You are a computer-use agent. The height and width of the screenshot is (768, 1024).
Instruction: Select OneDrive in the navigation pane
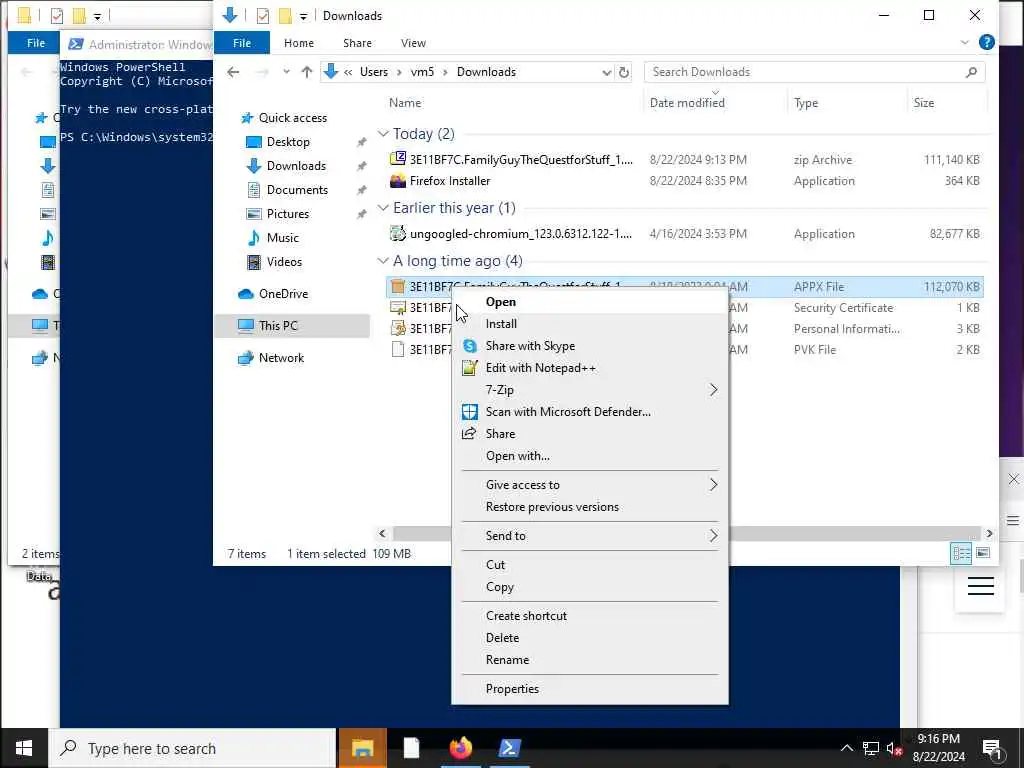point(283,294)
